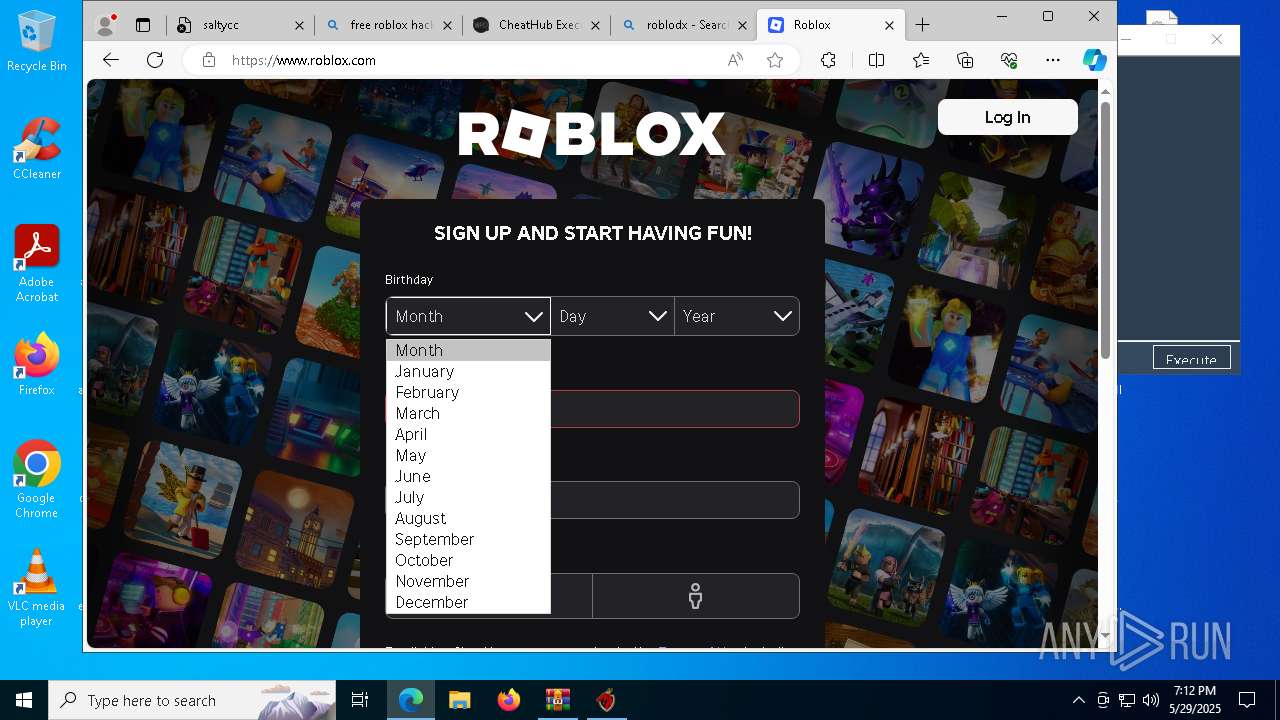Image resolution: width=1280 pixels, height=720 pixels.
Task: Click Execute in background window
Action: coord(1191,359)
